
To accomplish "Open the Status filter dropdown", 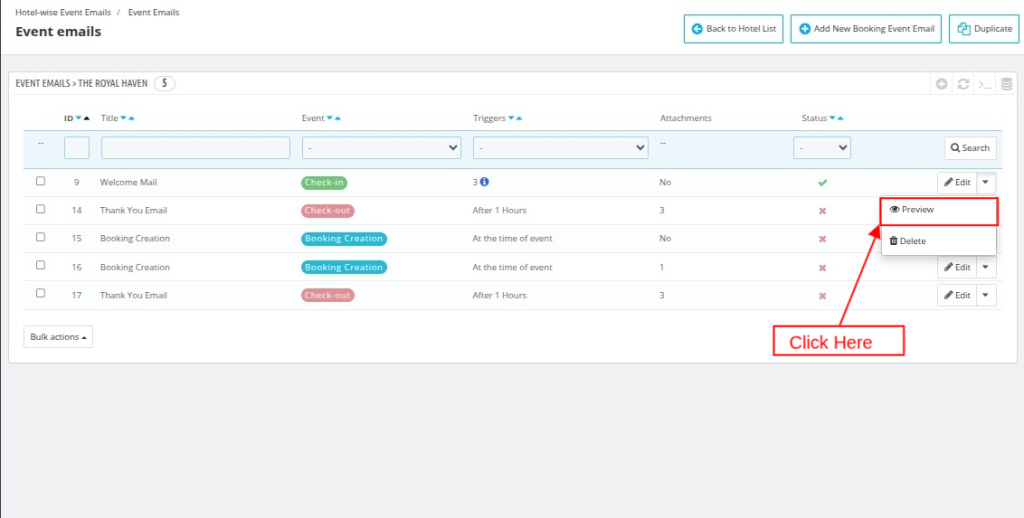I will click(x=822, y=148).
